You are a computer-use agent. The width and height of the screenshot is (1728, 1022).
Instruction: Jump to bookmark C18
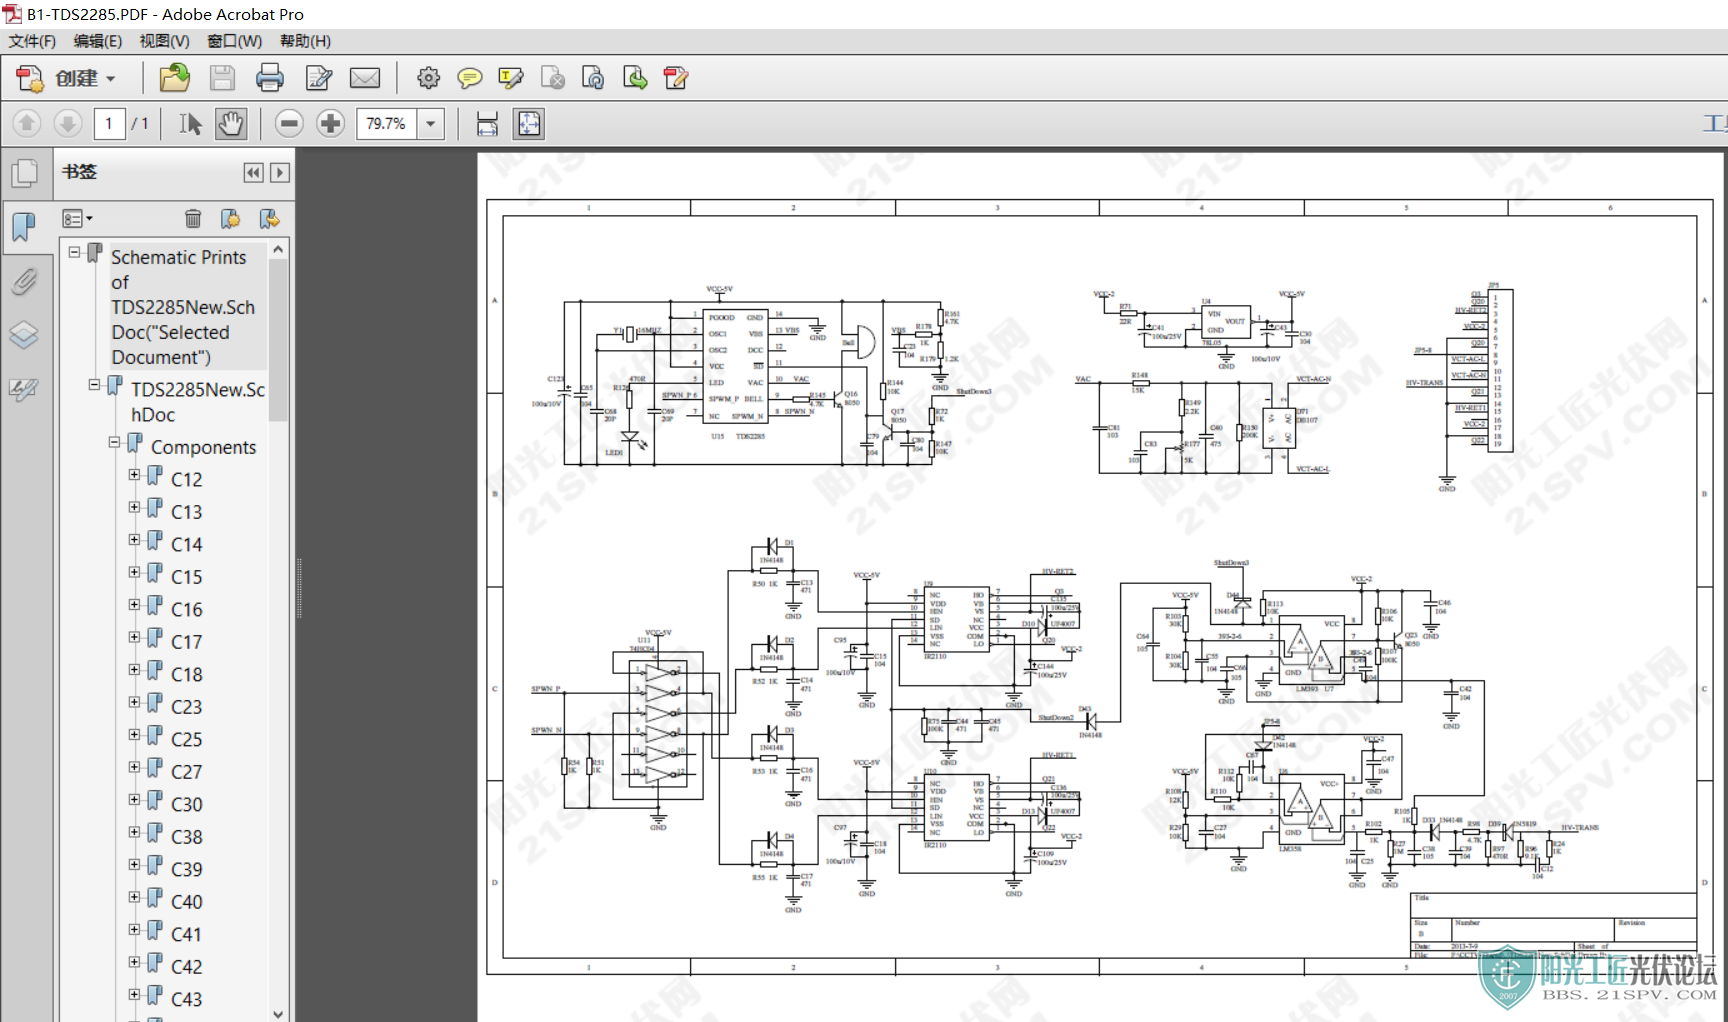coord(186,674)
